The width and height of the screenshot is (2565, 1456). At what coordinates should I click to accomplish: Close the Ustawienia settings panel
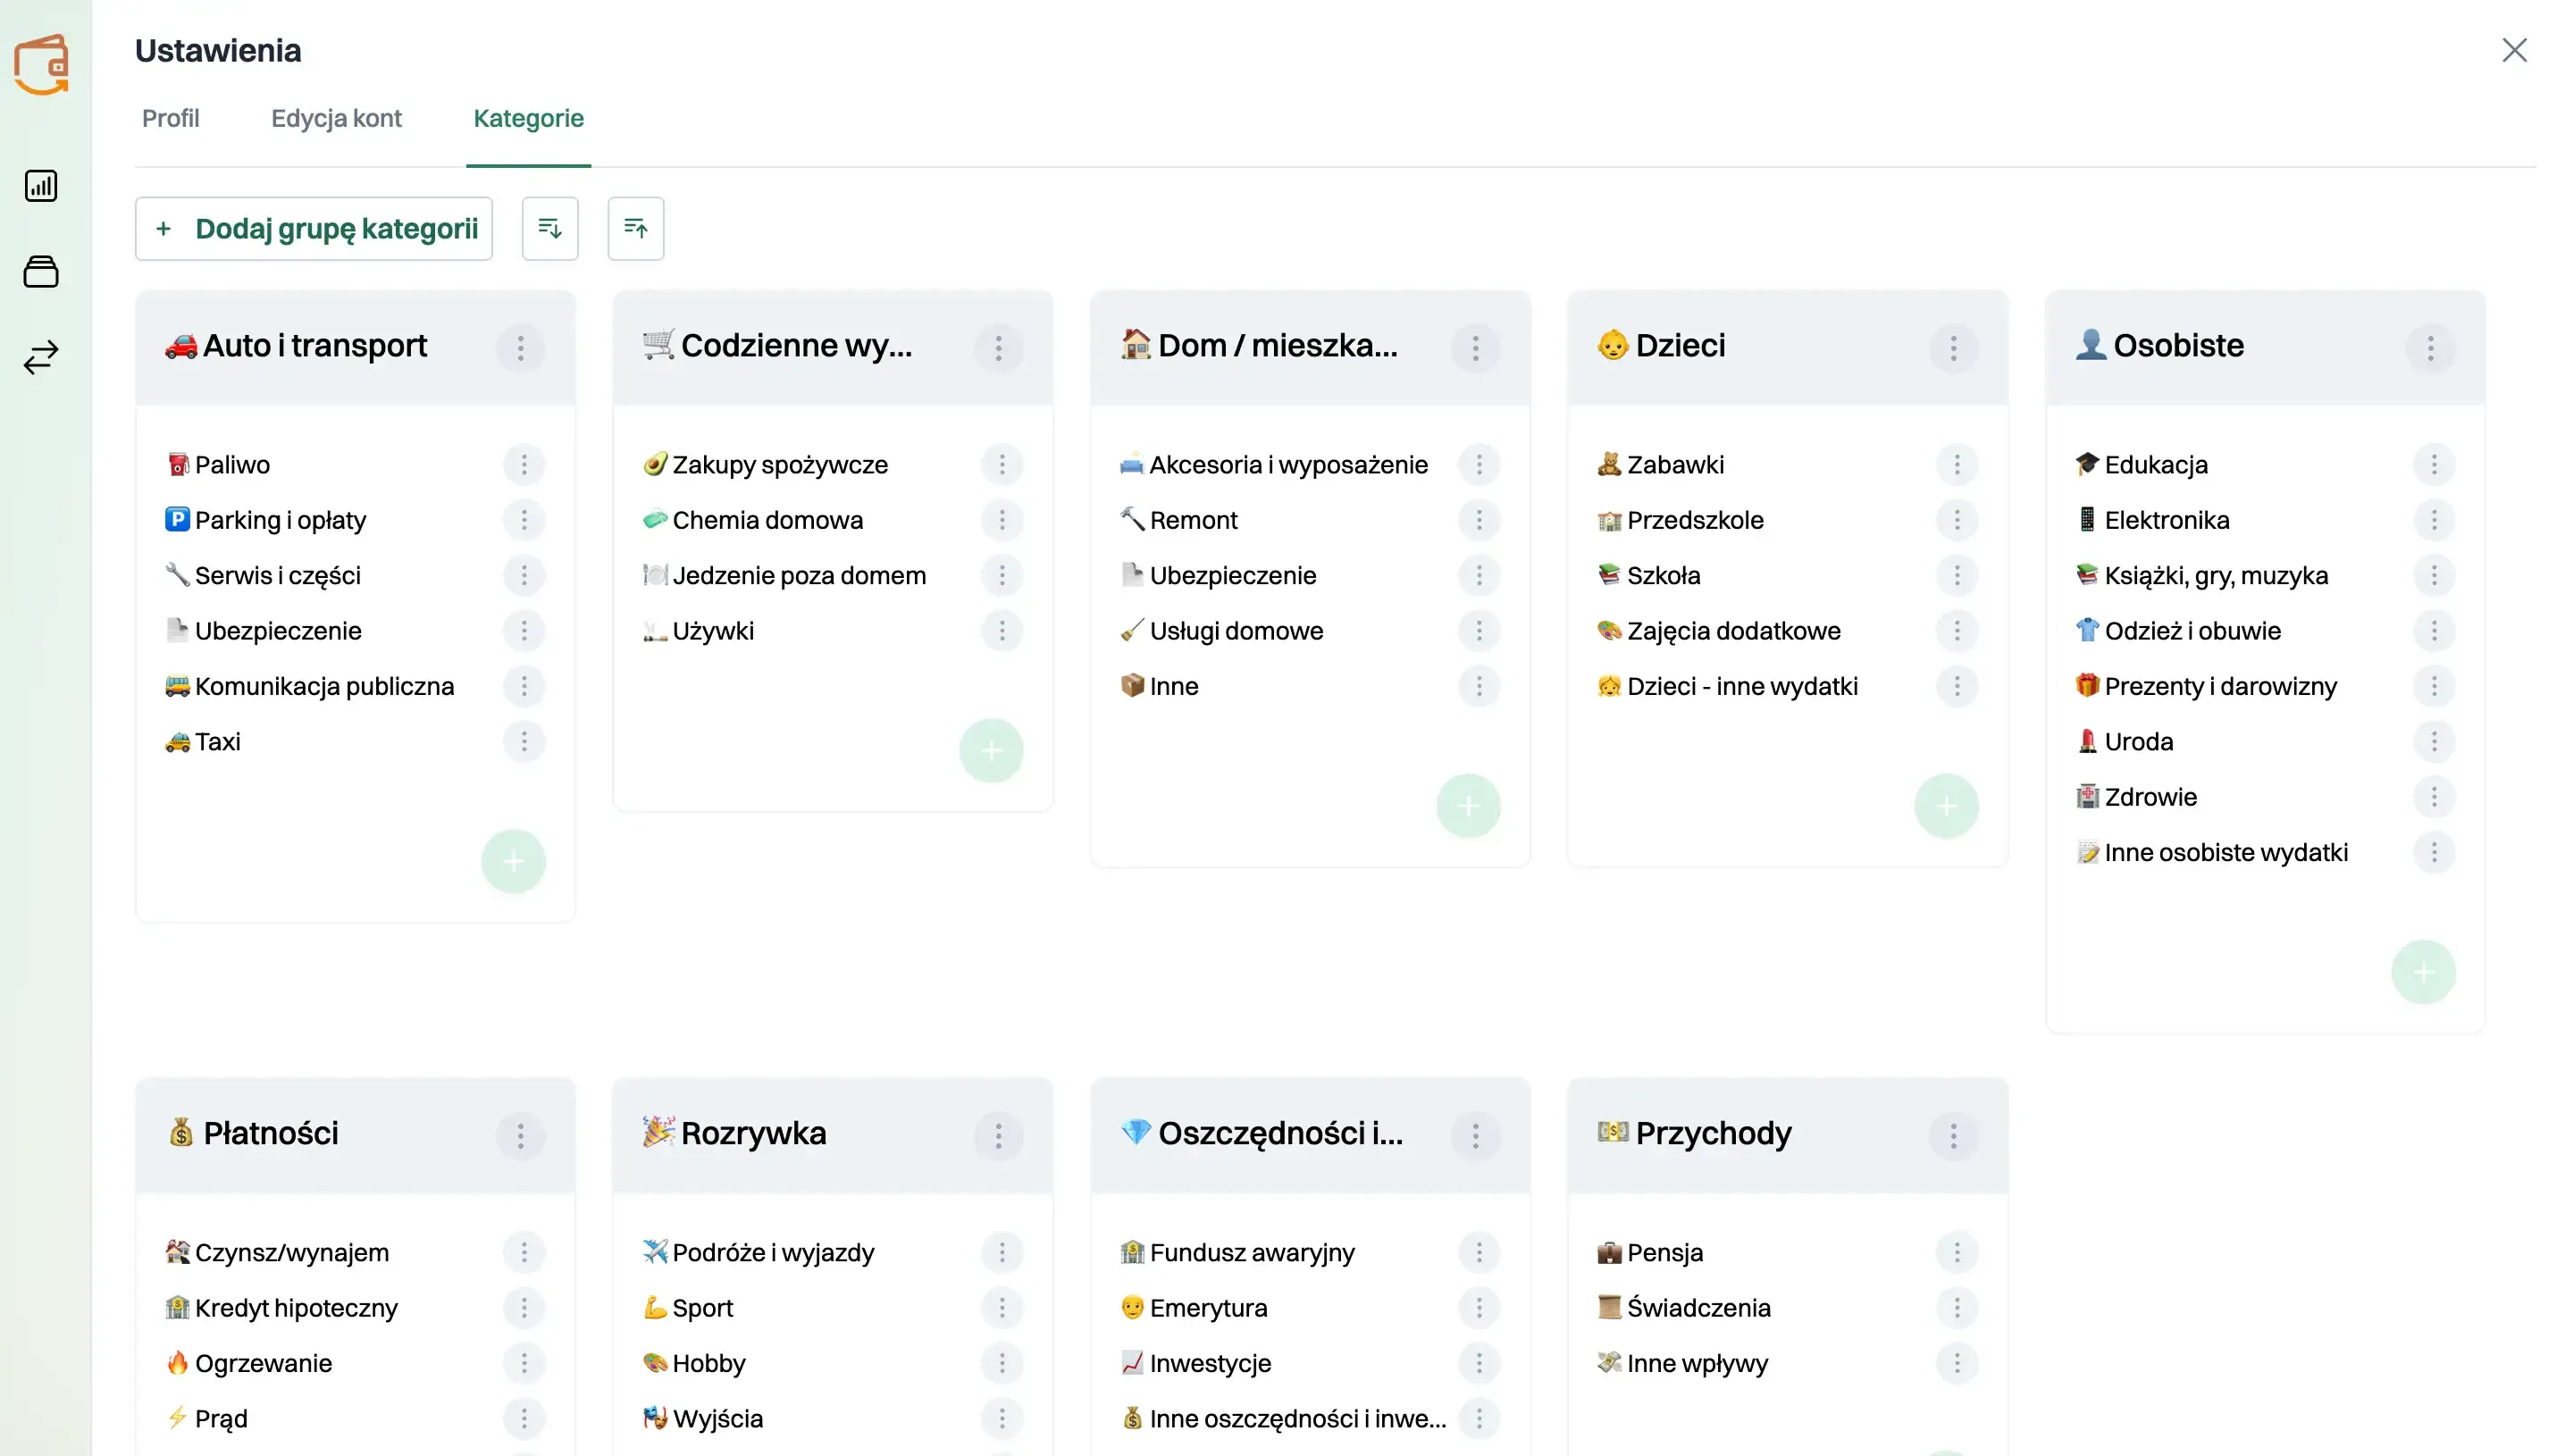coord(2514,50)
